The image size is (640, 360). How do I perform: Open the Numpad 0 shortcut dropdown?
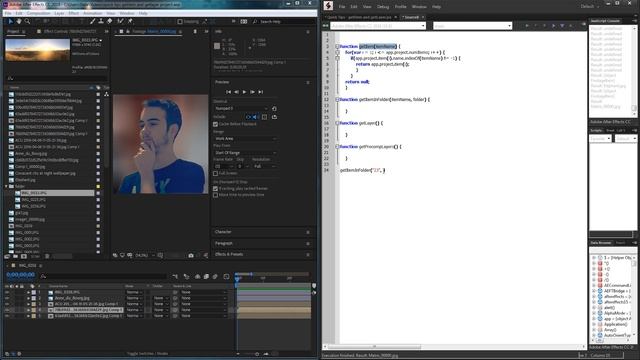pyautogui.click(x=241, y=109)
